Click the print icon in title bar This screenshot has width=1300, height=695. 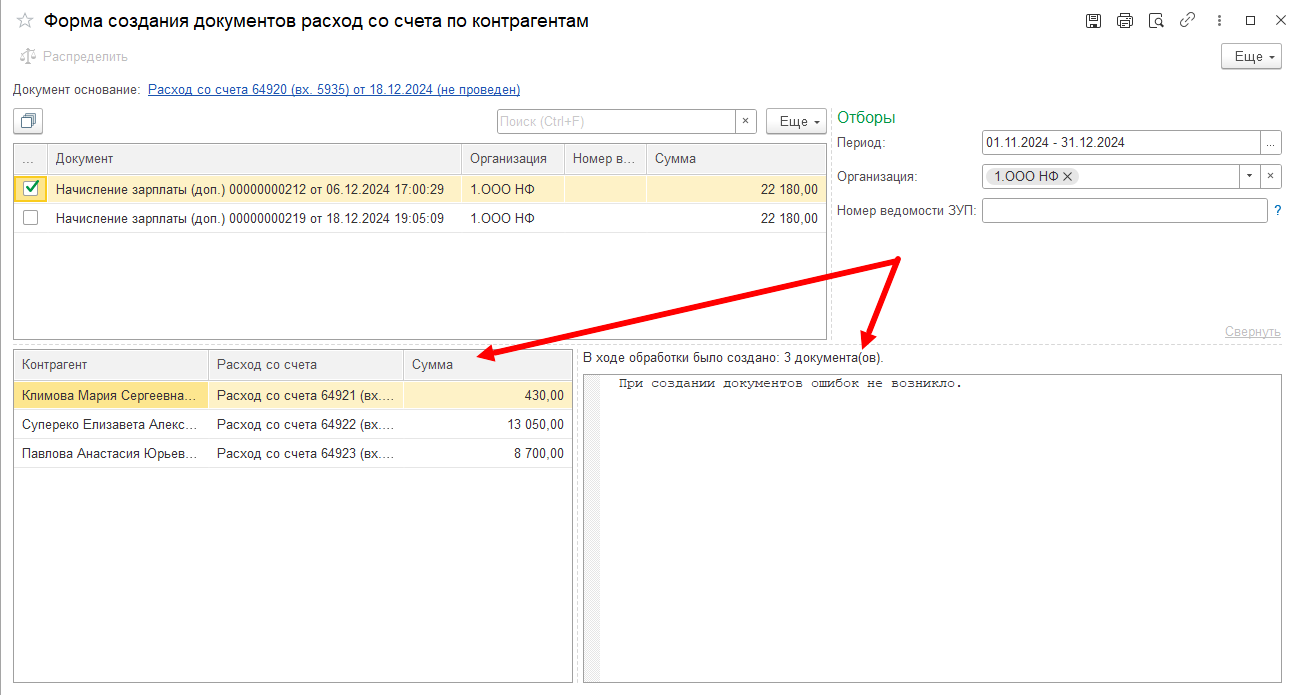coord(1125,21)
